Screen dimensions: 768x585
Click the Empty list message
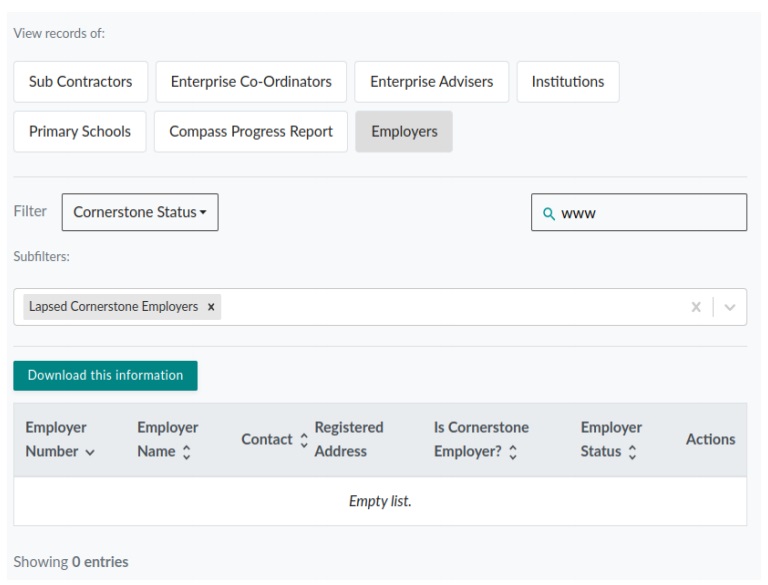[380, 501]
